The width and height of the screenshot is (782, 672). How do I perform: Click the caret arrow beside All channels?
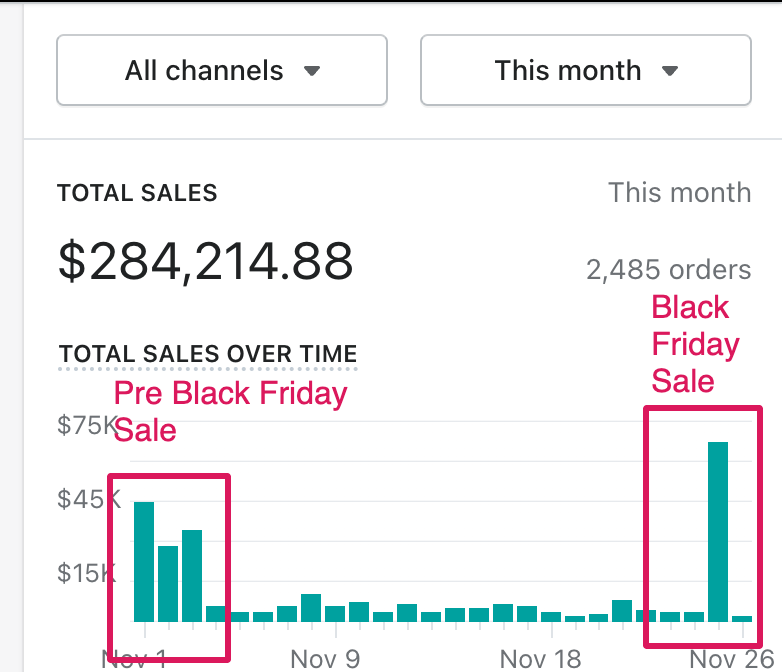click(312, 71)
